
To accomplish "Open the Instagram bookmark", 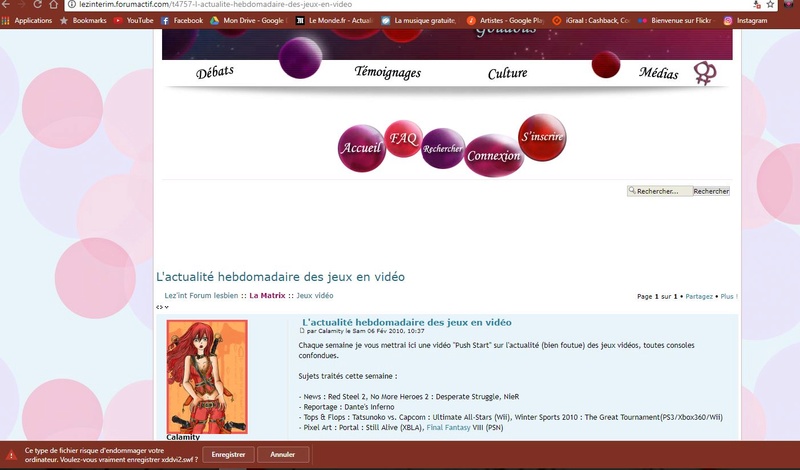I will [x=745, y=20].
